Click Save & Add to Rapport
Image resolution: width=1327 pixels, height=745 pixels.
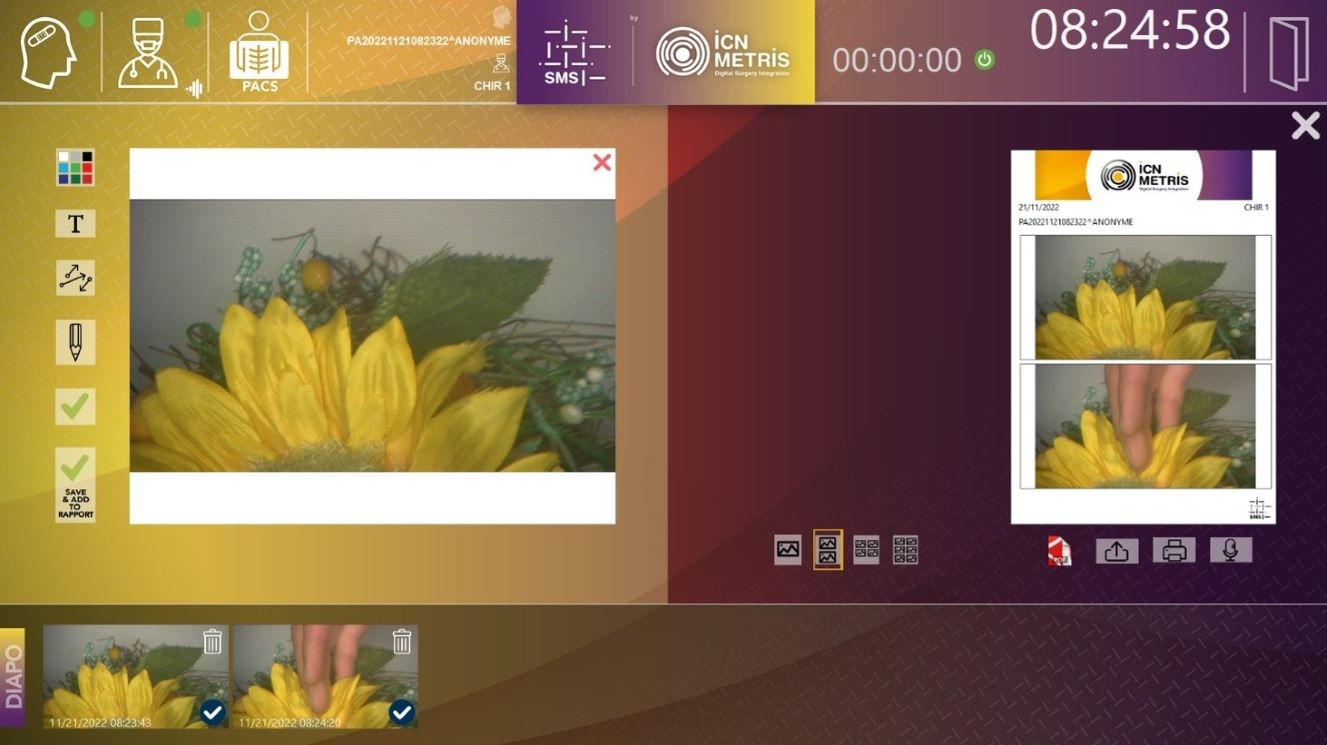(75, 485)
